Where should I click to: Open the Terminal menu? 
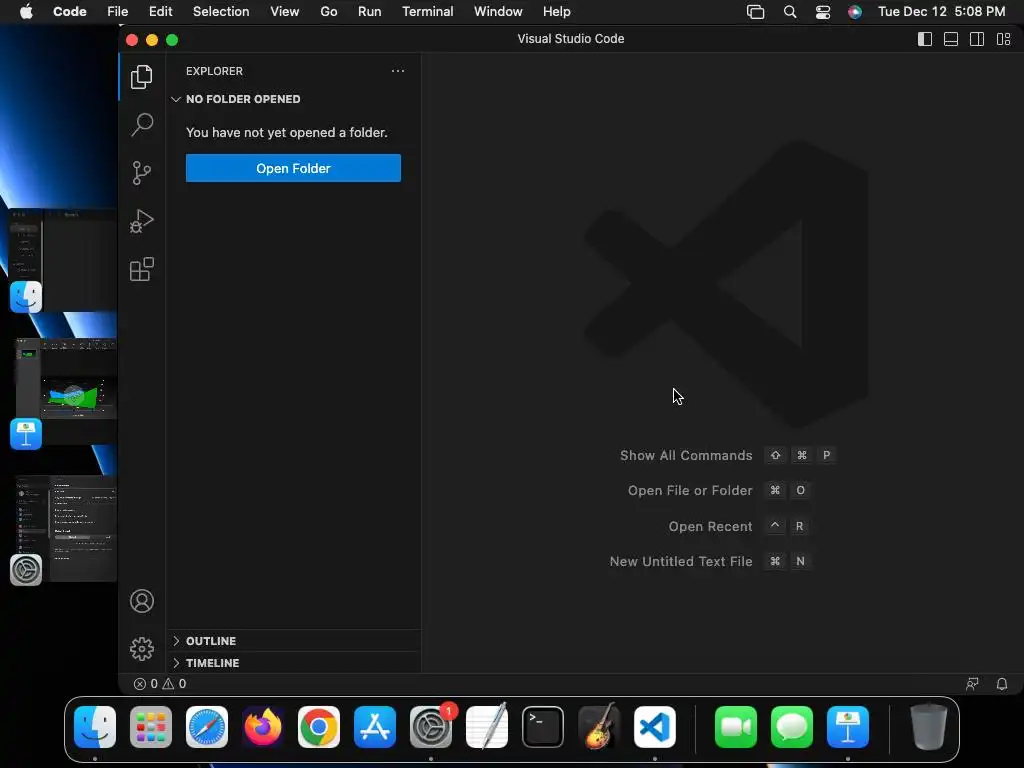428,12
